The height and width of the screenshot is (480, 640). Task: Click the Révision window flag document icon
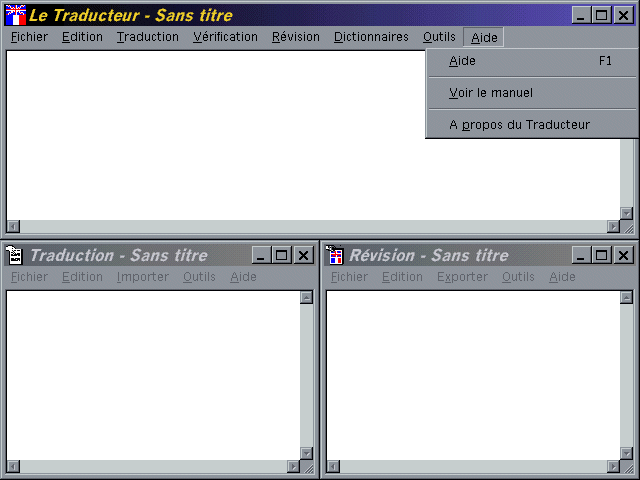[x=335, y=256]
